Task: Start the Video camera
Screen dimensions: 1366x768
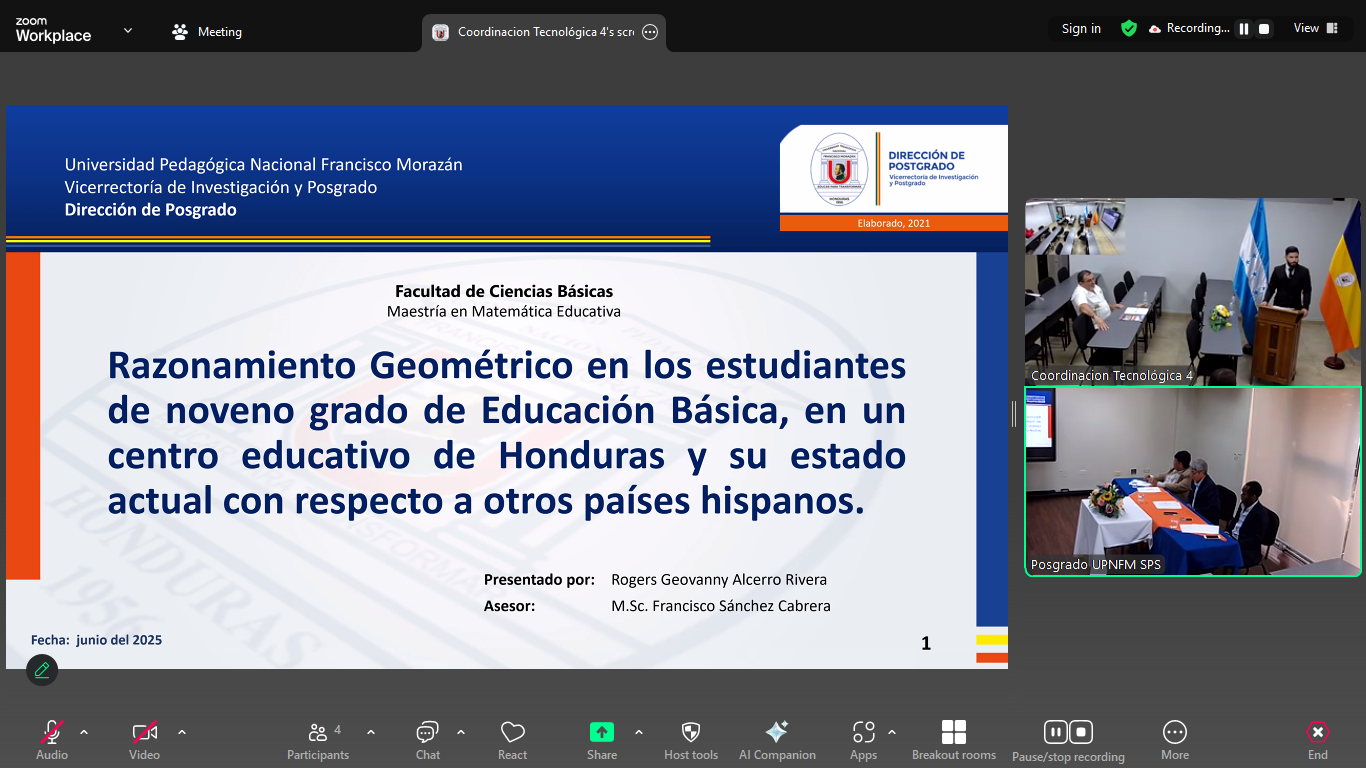Action: [145, 740]
